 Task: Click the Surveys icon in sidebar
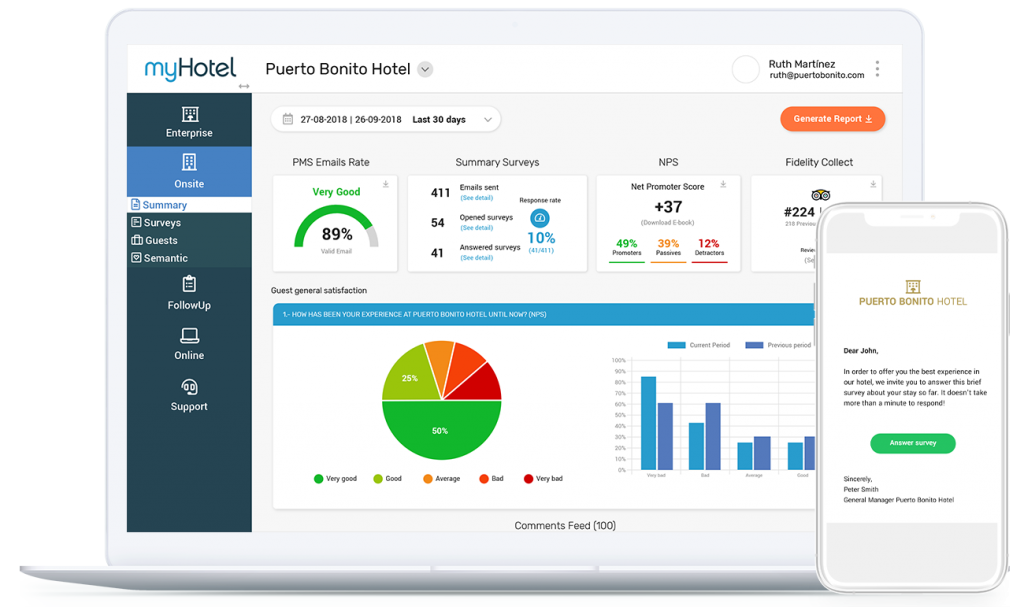(x=136, y=222)
